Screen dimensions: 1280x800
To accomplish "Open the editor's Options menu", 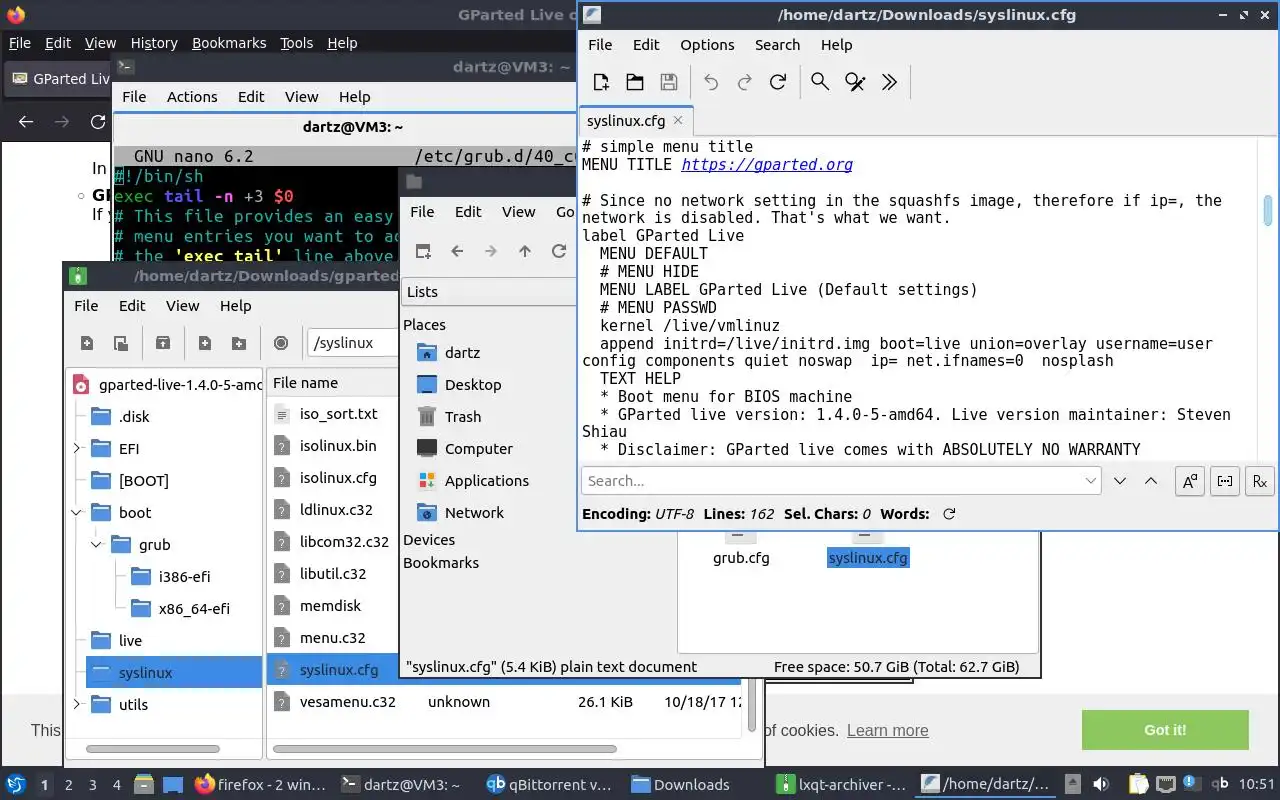I will pos(707,45).
